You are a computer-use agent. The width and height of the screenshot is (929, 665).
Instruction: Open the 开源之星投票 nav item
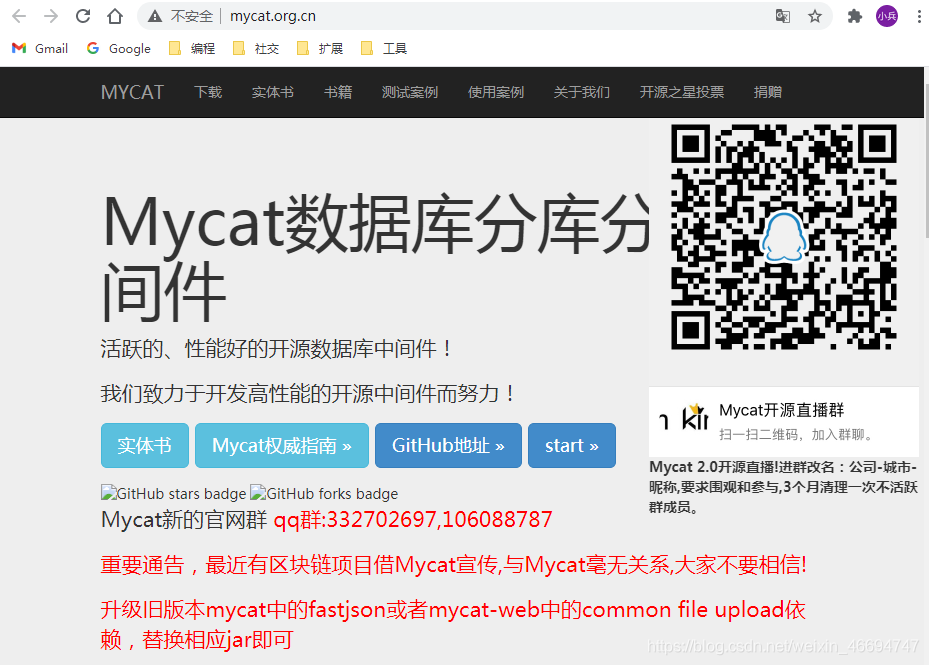point(681,92)
